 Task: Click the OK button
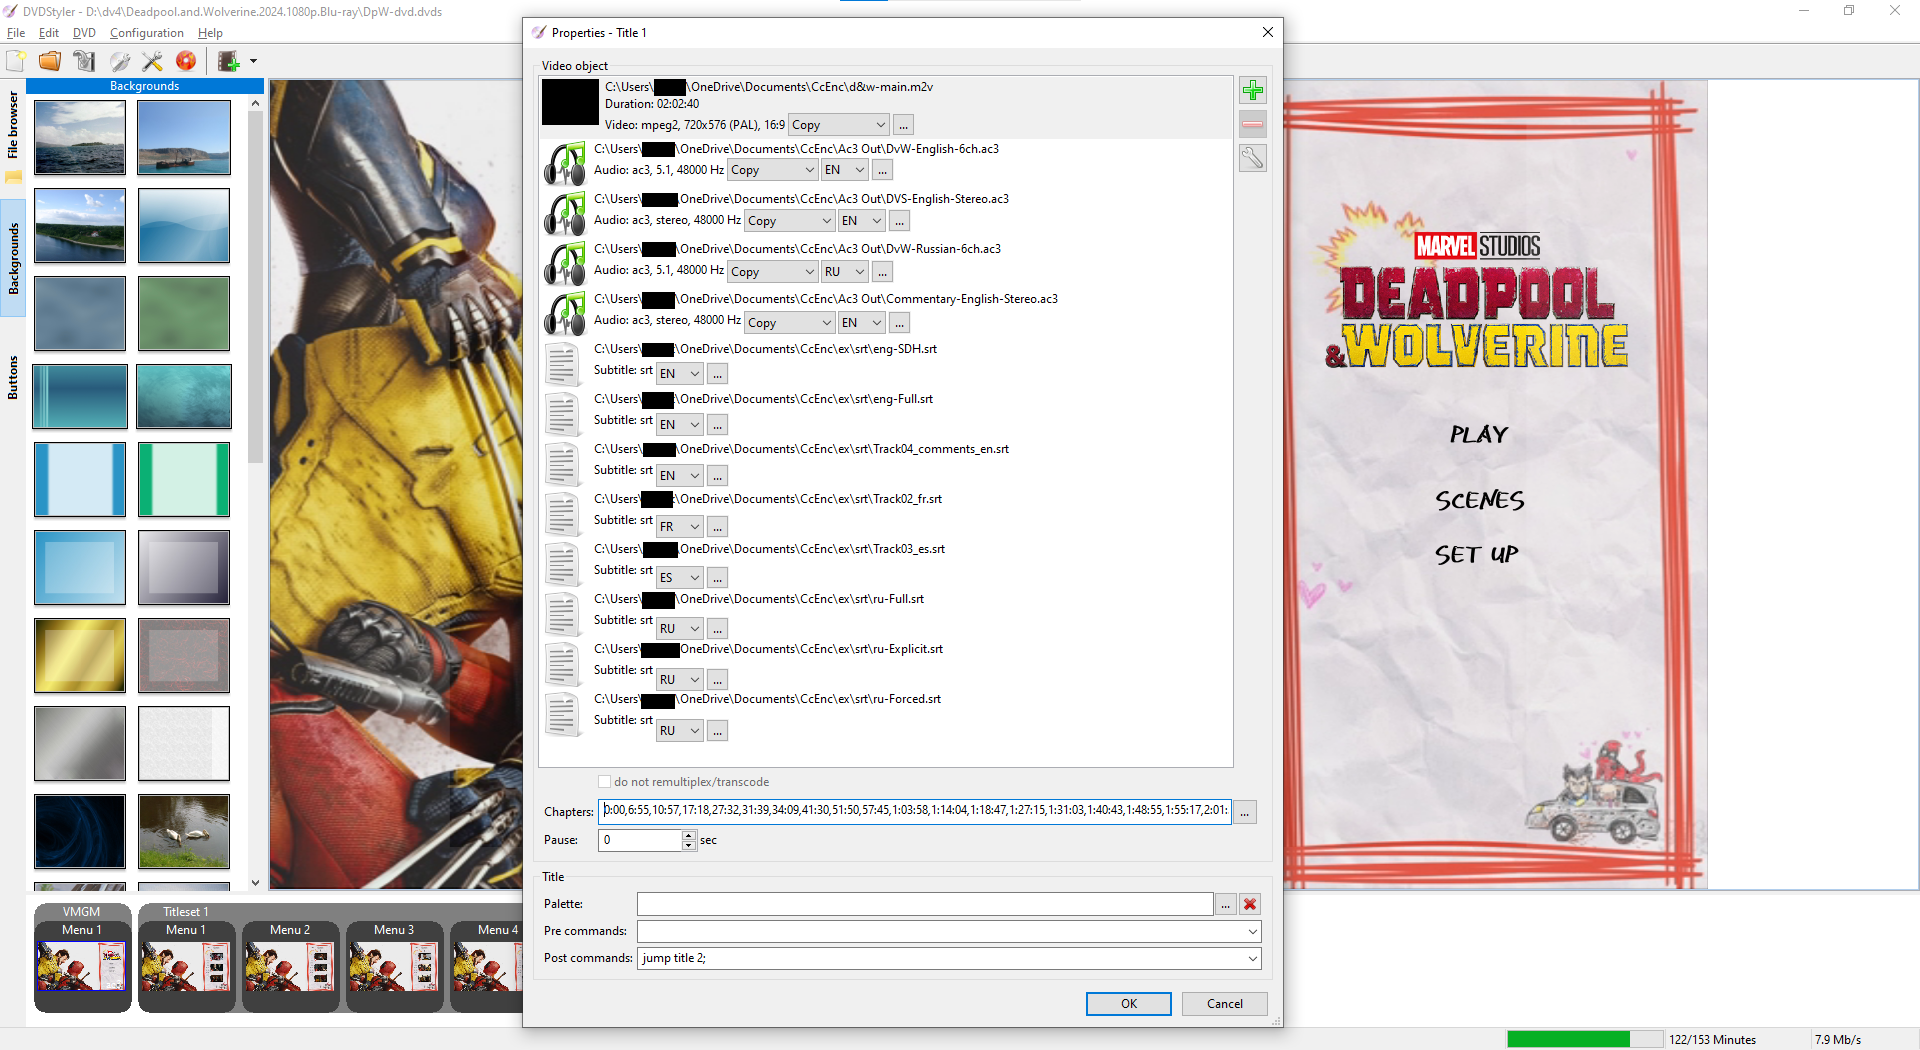(1128, 1004)
